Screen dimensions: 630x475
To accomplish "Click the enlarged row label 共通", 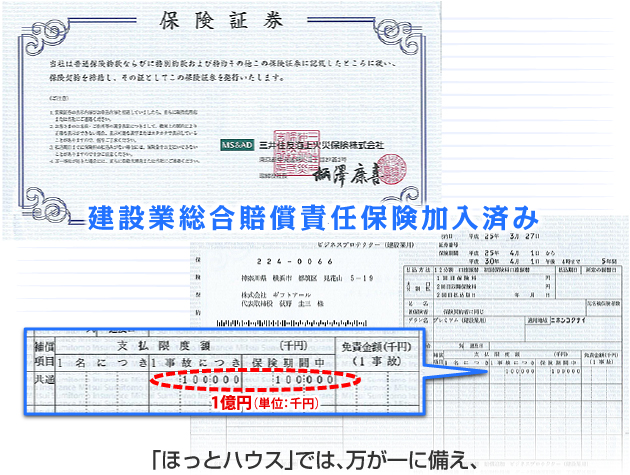I will pos(44,379).
